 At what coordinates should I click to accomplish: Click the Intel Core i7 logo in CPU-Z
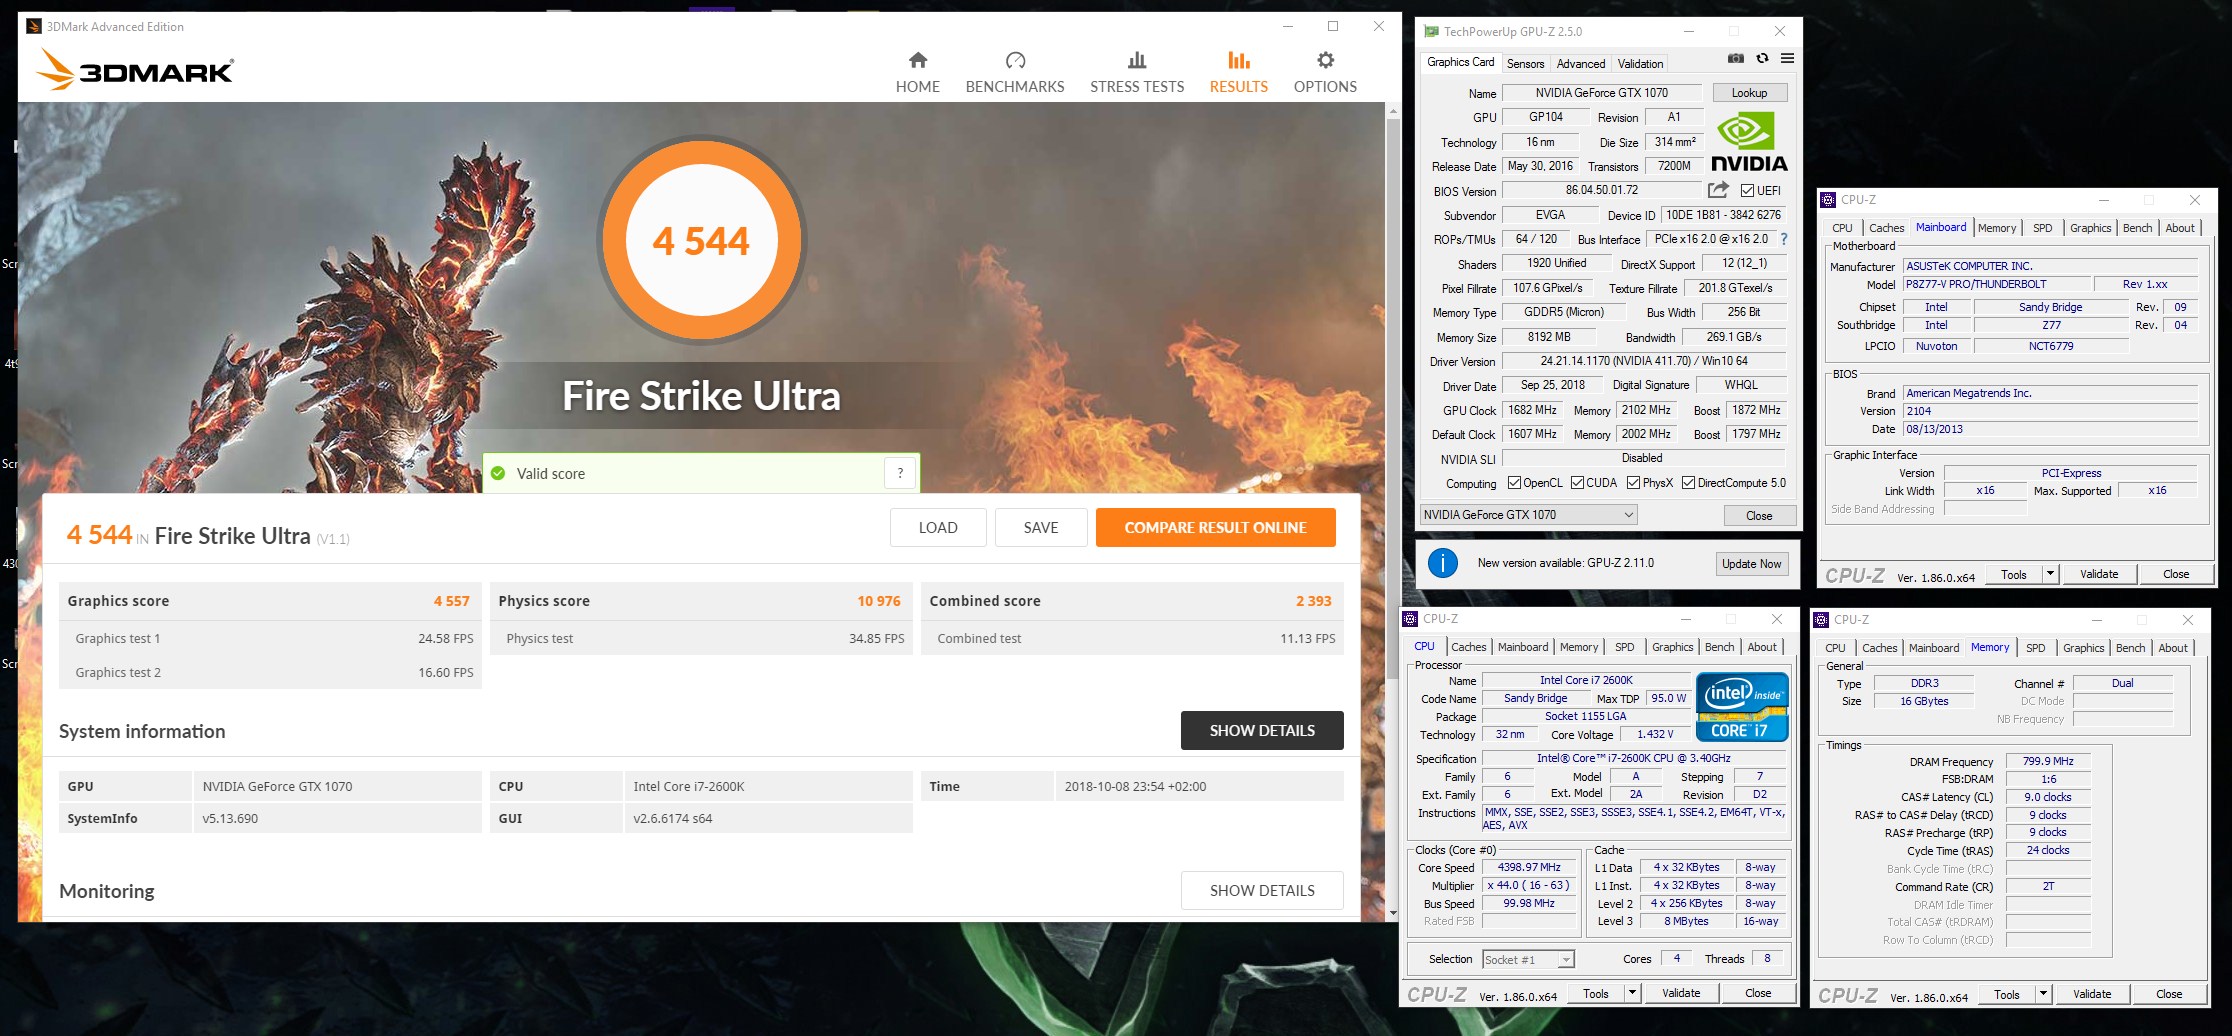pos(1742,707)
